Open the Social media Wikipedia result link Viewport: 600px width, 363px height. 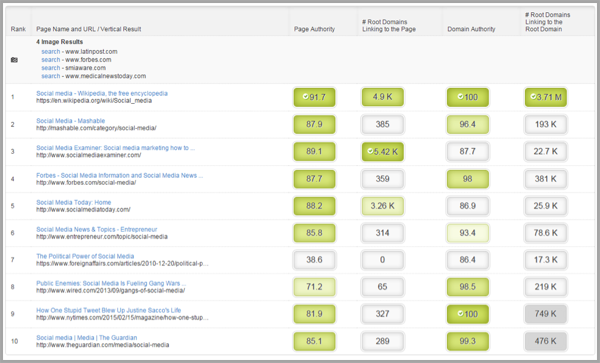point(102,93)
